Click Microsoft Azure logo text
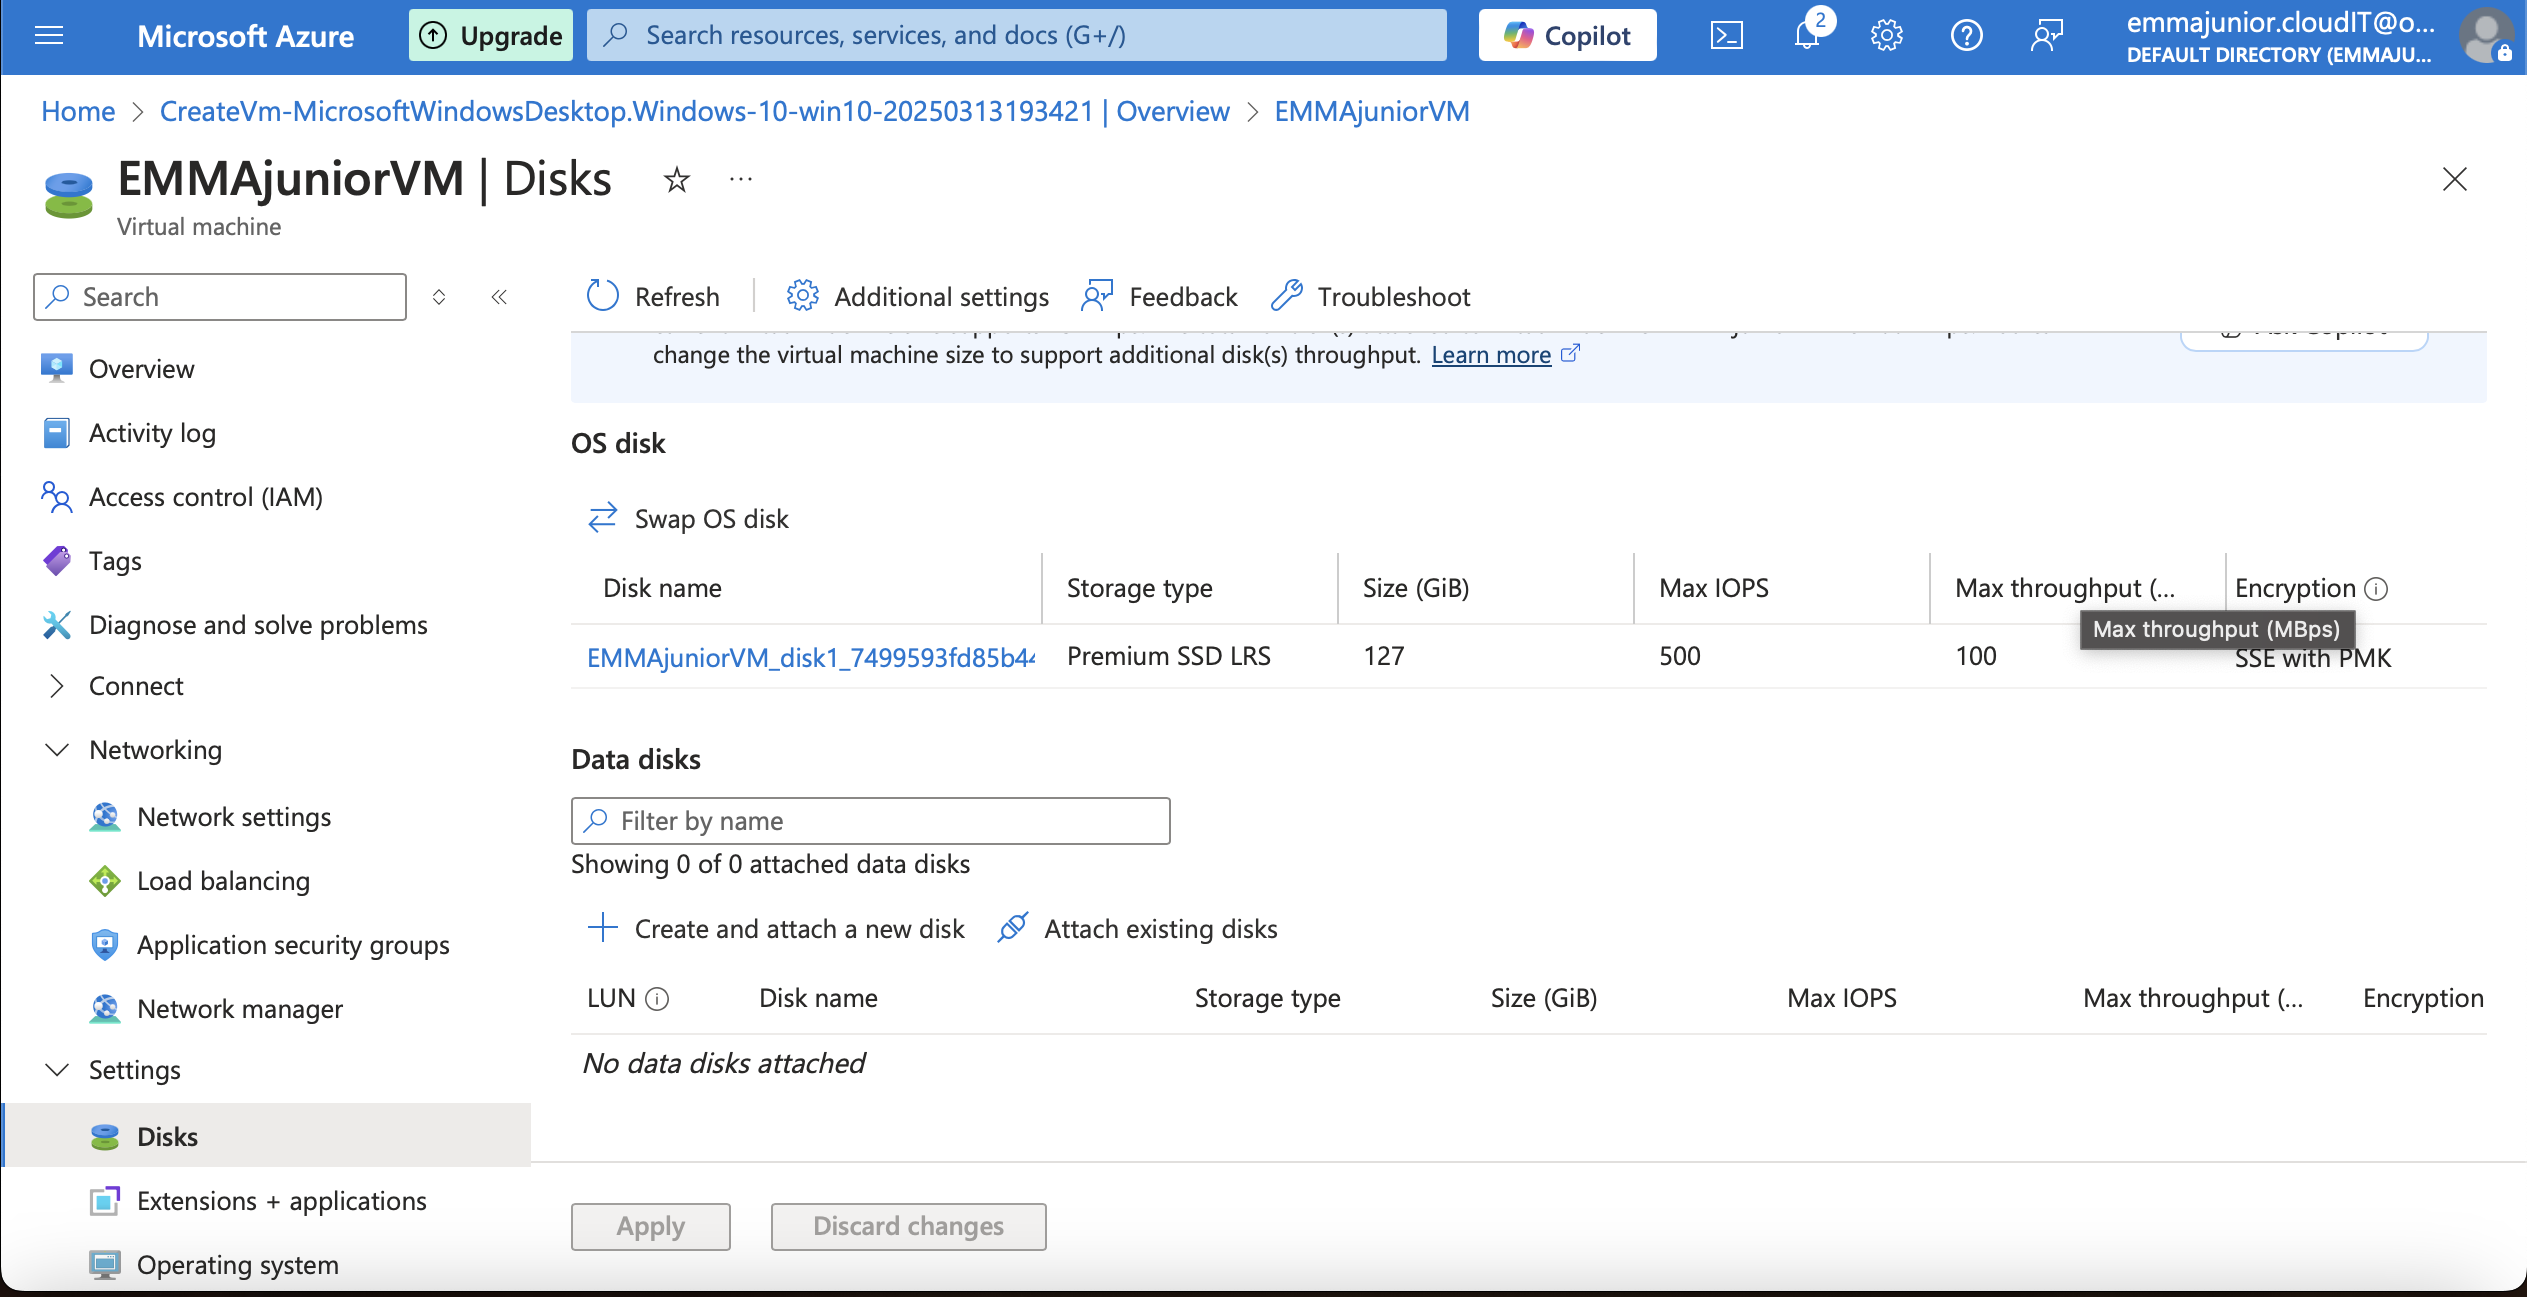Image resolution: width=2527 pixels, height=1297 pixels. [x=245, y=36]
